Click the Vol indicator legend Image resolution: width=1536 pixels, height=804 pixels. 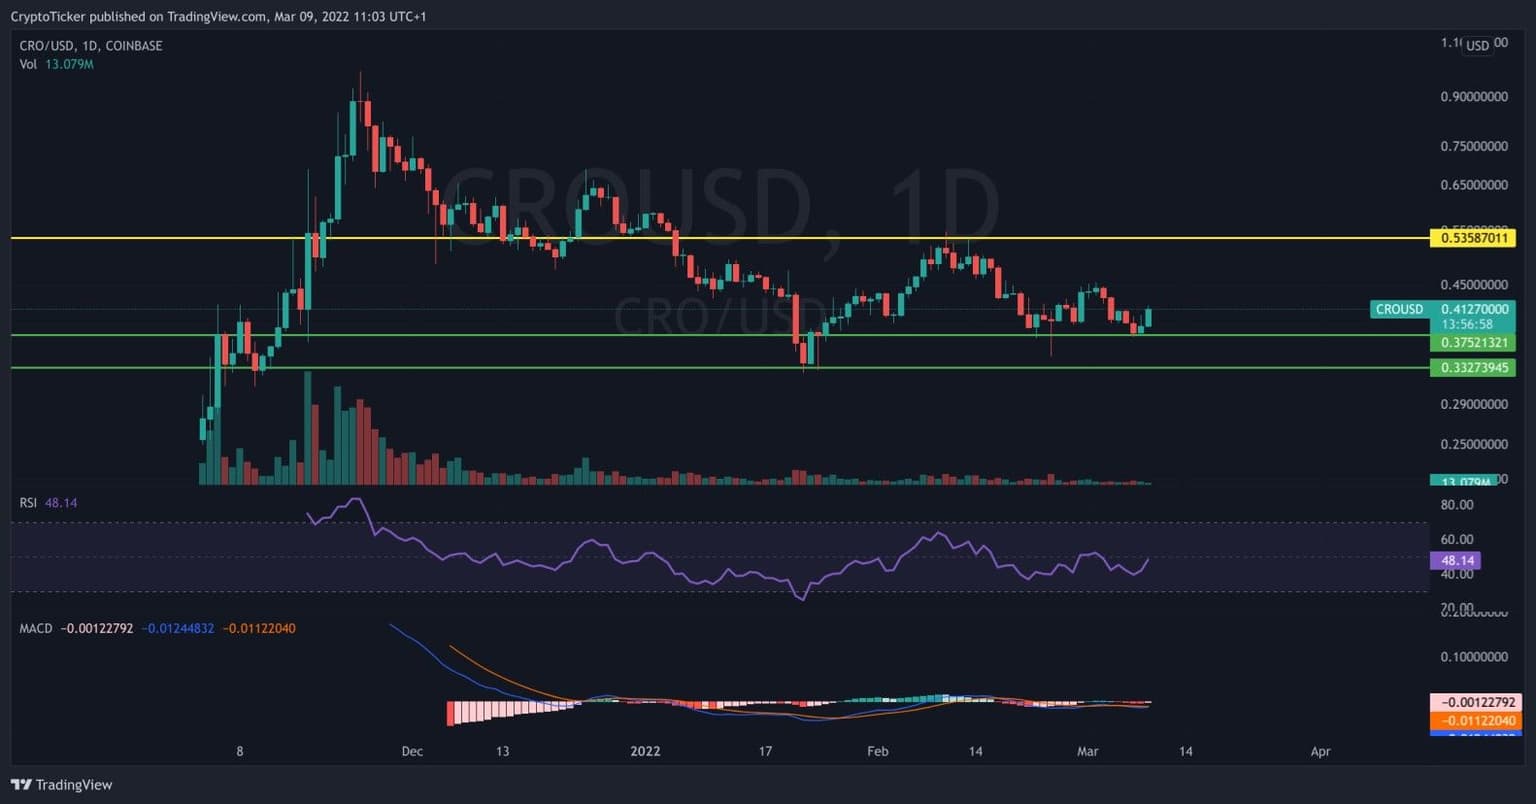pos(28,64)
